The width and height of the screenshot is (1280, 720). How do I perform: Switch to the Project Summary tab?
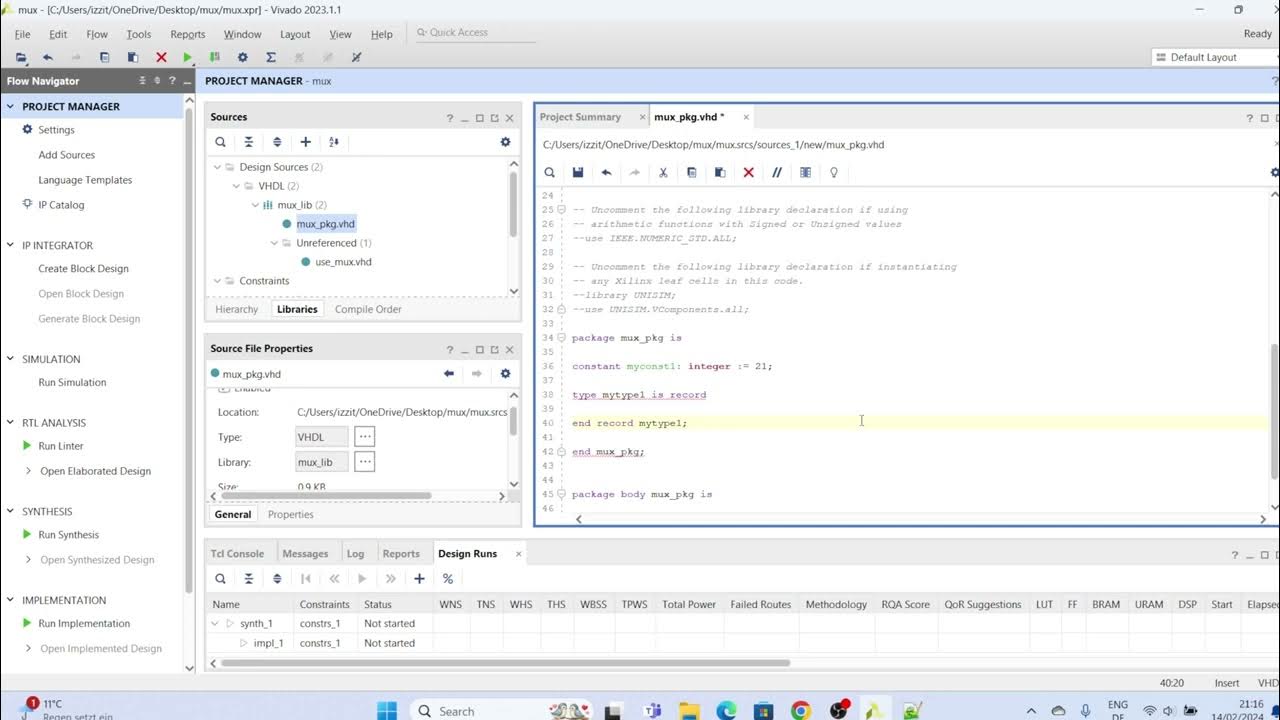(x=580, y=117)
